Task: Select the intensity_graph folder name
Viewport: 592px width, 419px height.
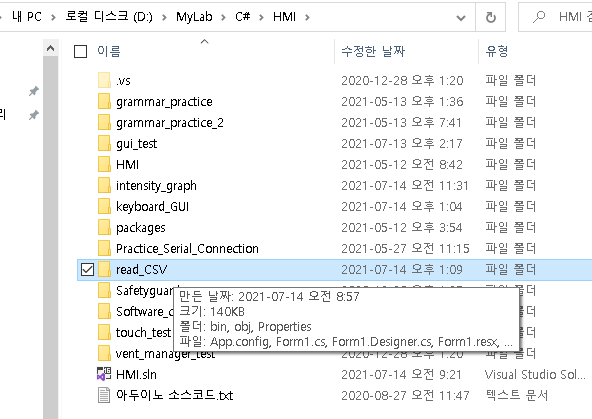Action: [156, 186]
